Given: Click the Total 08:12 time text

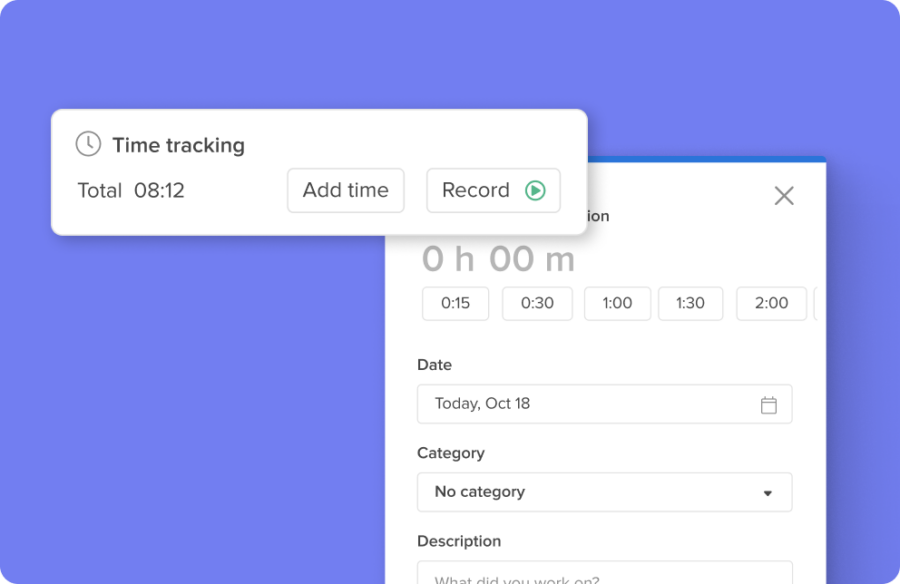Looking at the screenshot, I should pos(132,190).
